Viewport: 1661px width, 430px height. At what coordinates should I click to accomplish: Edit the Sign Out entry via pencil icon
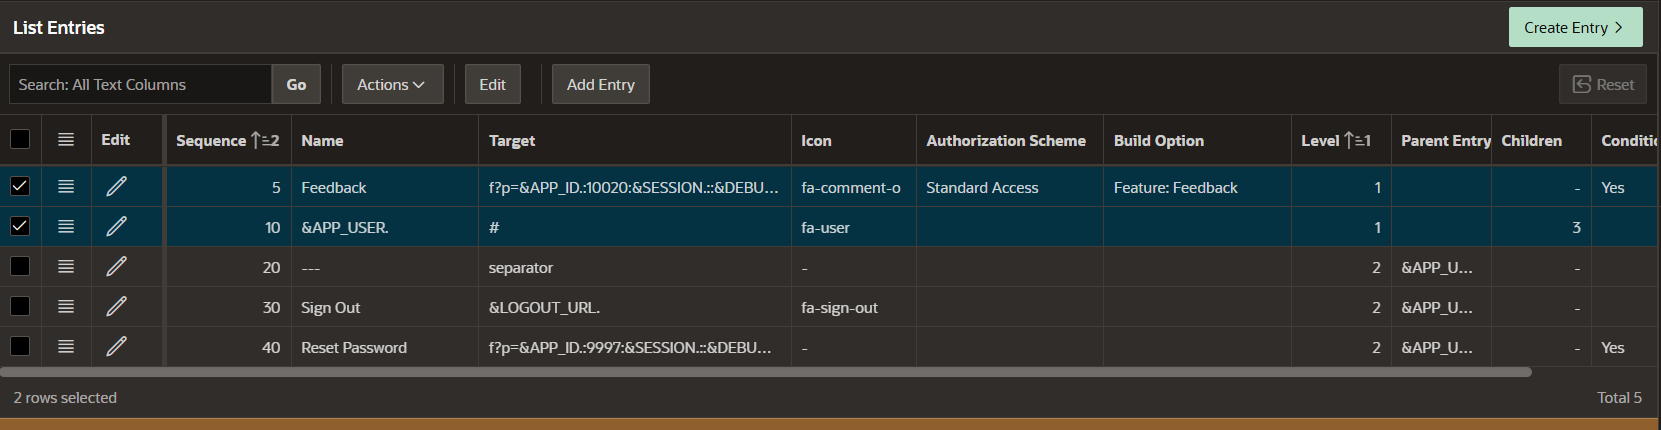(x=116, y=307)
